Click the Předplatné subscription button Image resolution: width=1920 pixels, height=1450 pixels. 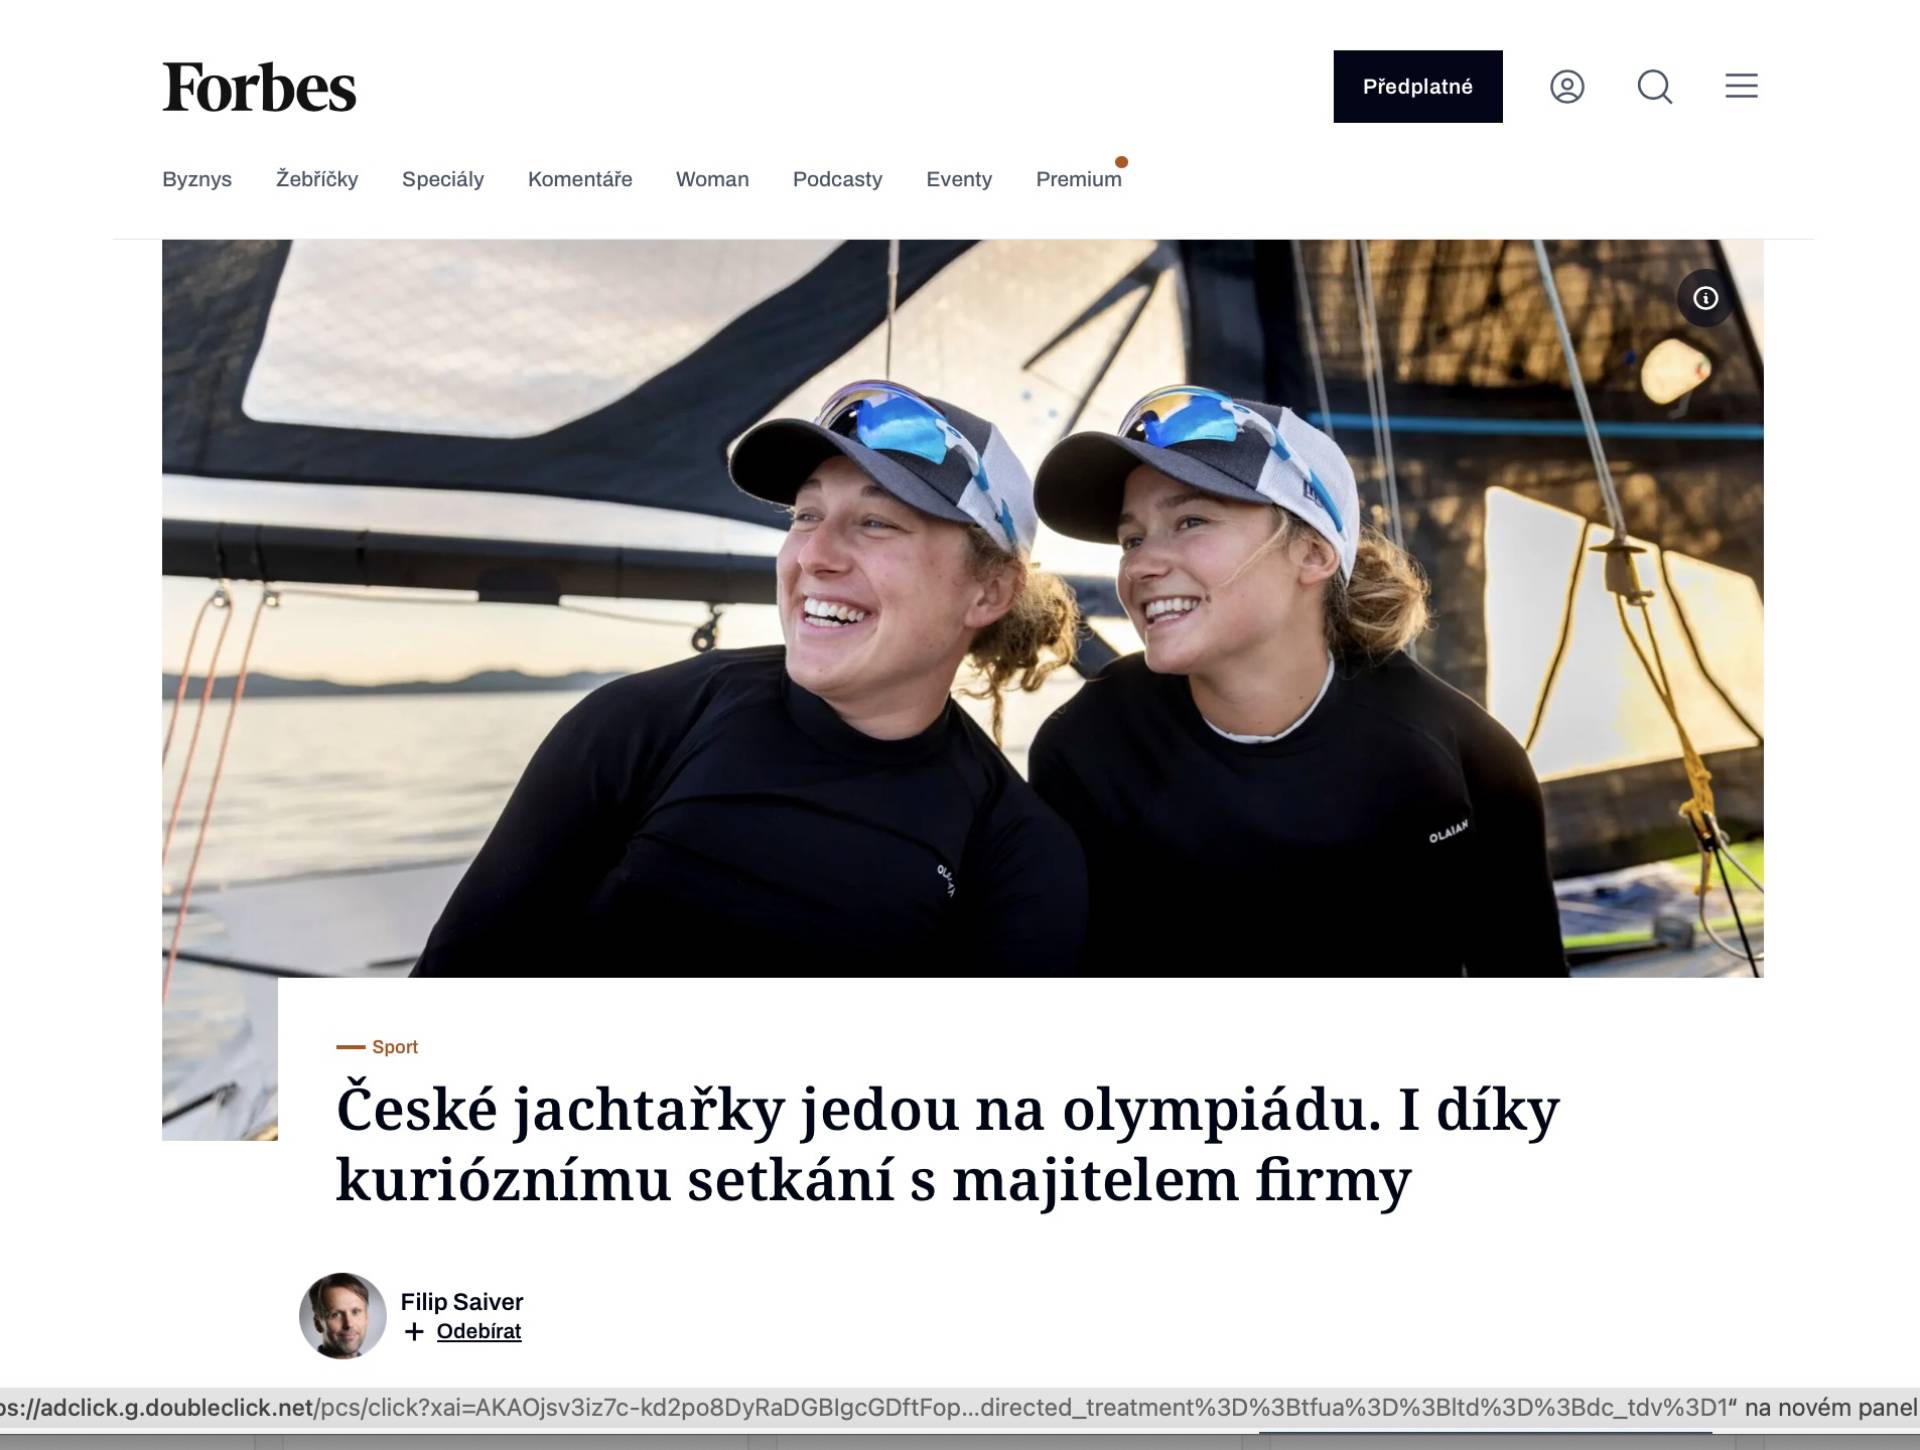tap(1417, 87)
